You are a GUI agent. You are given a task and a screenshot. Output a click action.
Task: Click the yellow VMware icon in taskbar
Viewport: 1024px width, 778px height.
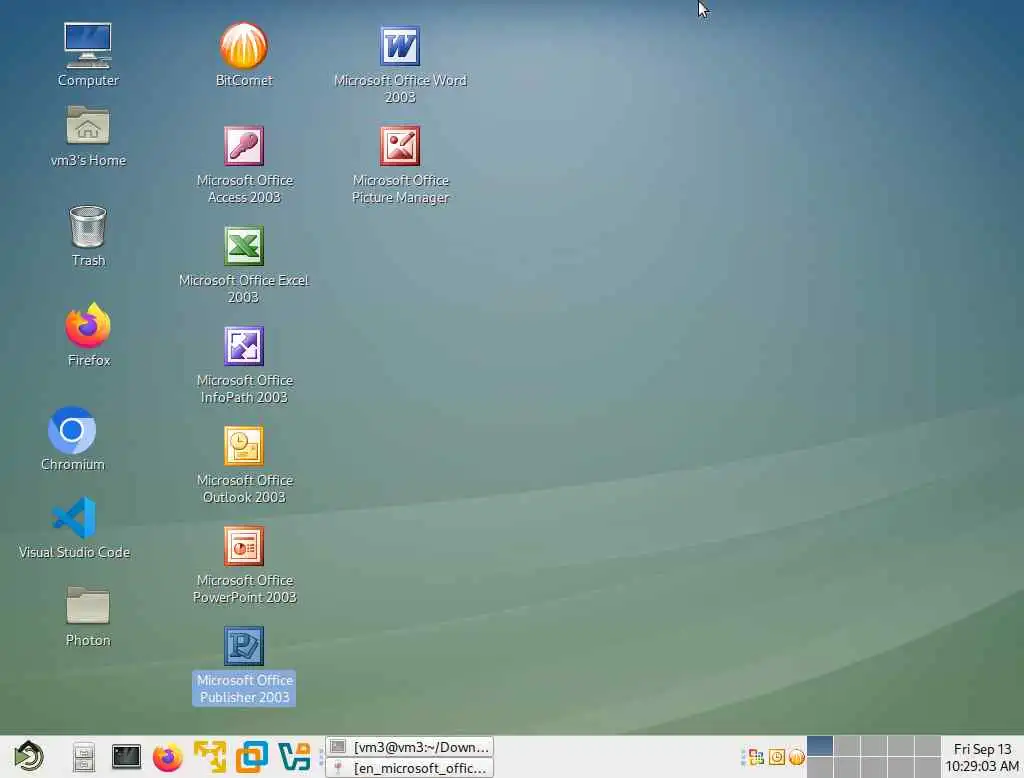(210, 757)
